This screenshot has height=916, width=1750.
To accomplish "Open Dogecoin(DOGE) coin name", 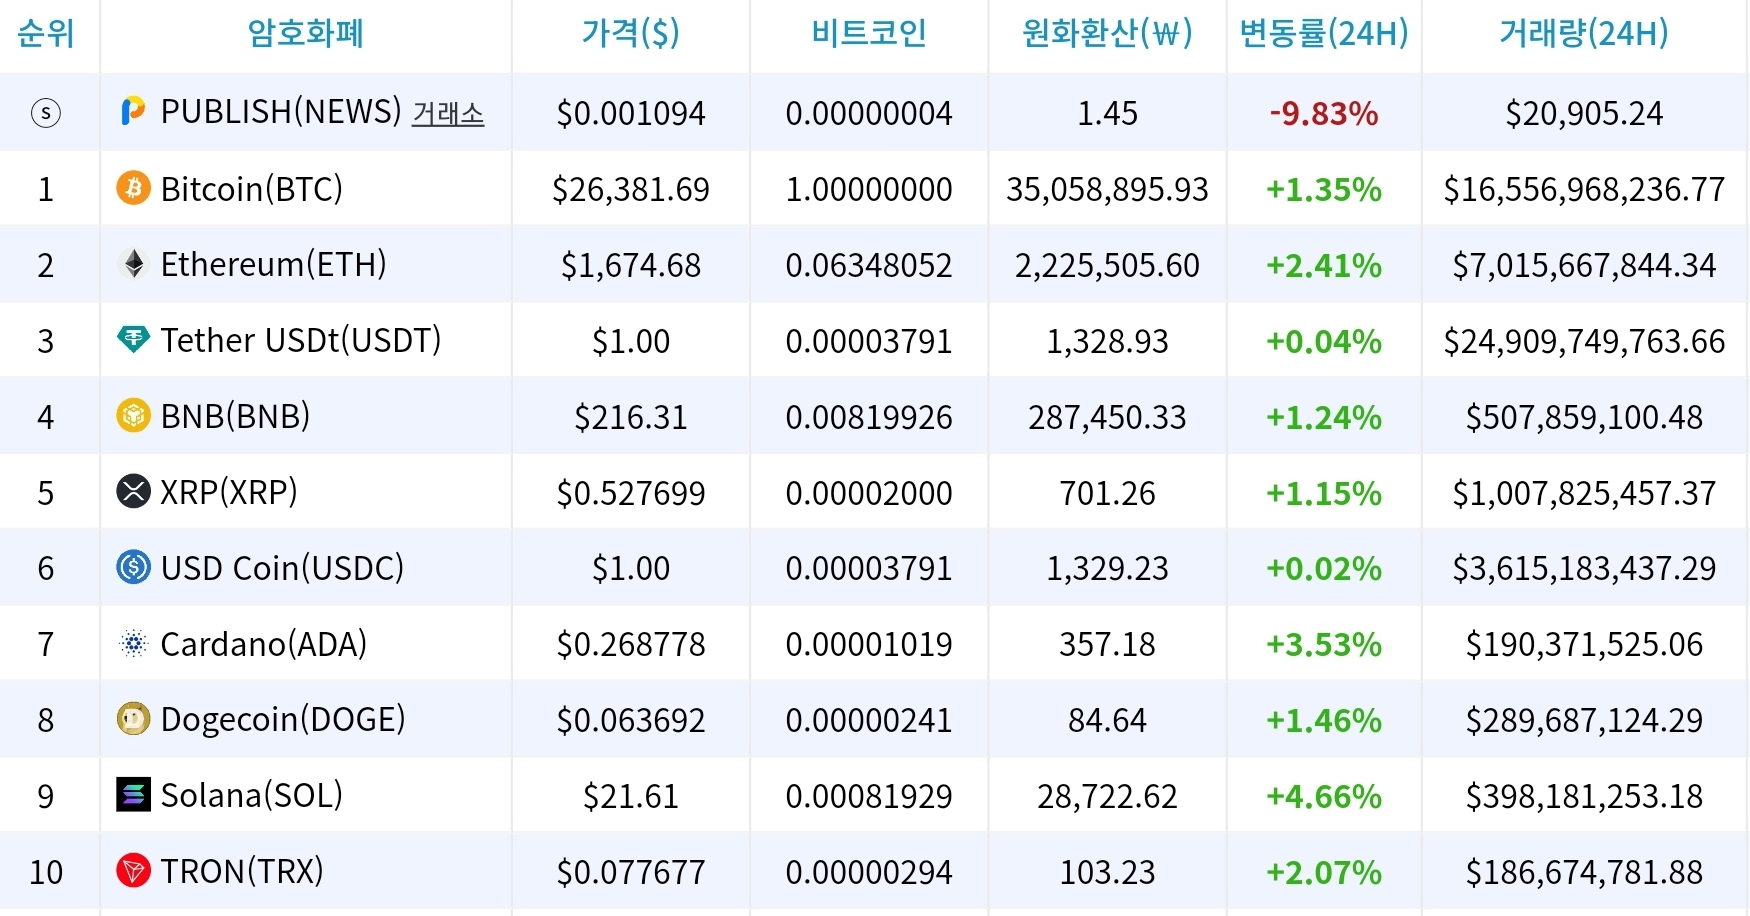I will [283, 719].
